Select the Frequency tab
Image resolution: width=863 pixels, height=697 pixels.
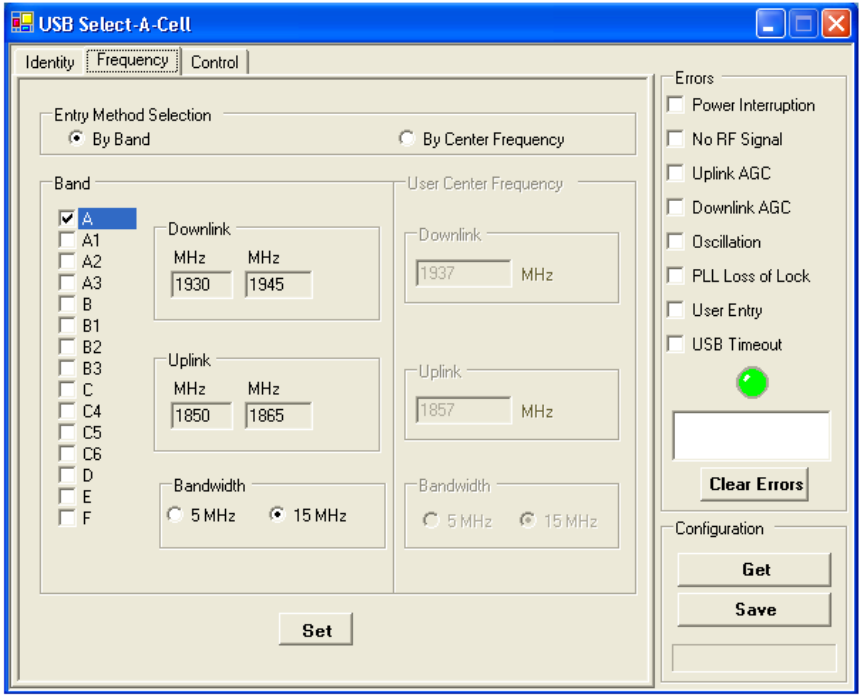pyautogui.click(x=132, y=60)
